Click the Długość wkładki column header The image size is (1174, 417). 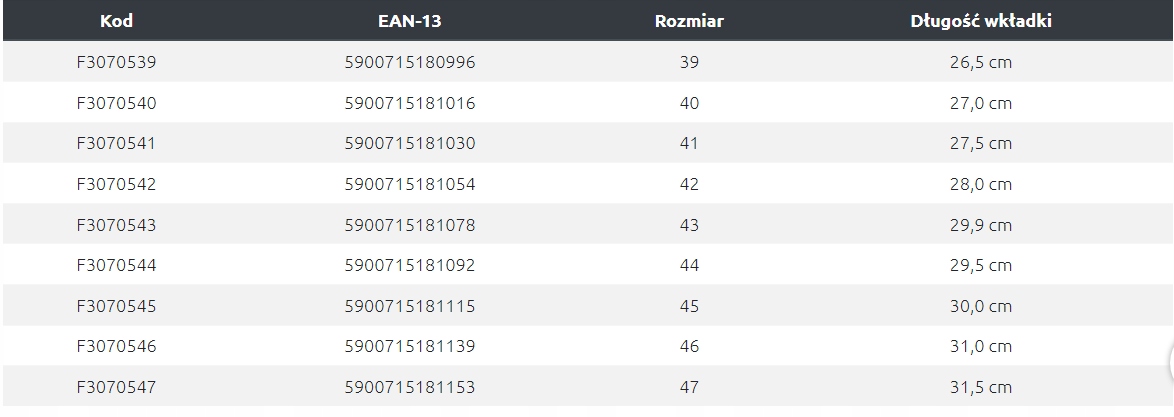pyautogui.click(x=980, y=21)
